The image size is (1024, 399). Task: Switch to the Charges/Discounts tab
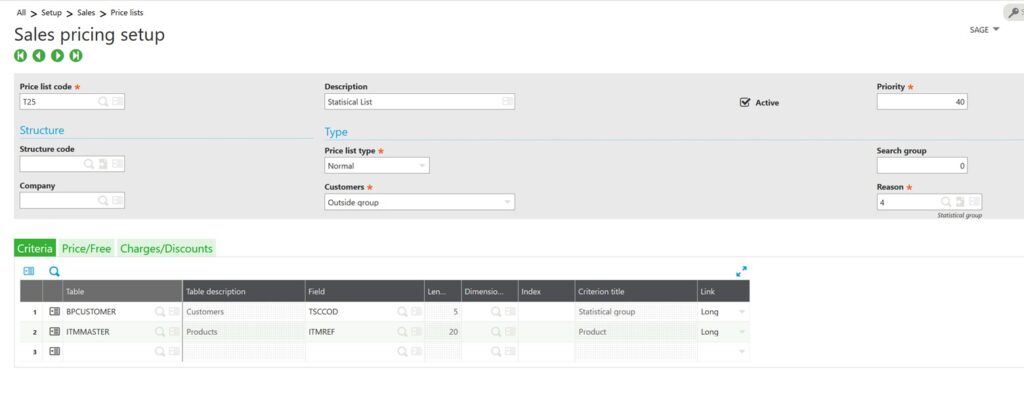click(167, 248)
